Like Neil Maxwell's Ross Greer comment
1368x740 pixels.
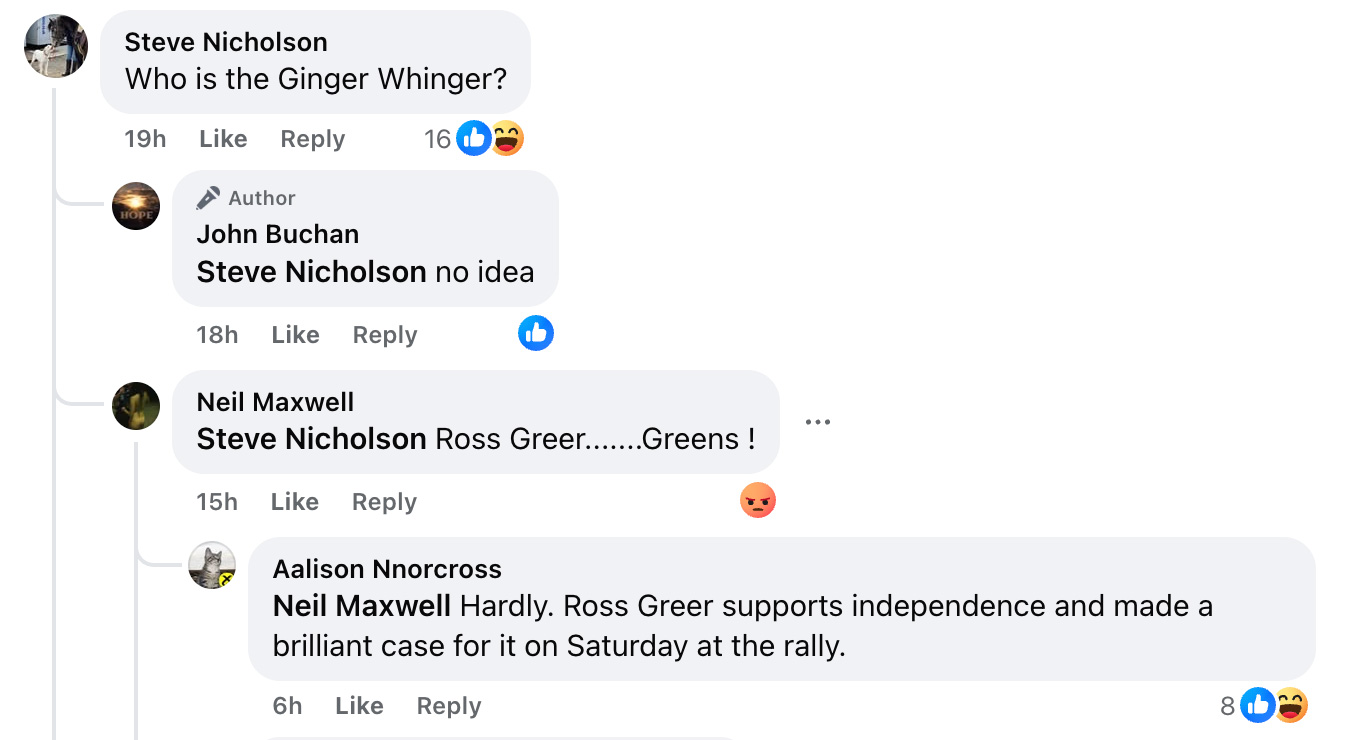click(294, 502)
